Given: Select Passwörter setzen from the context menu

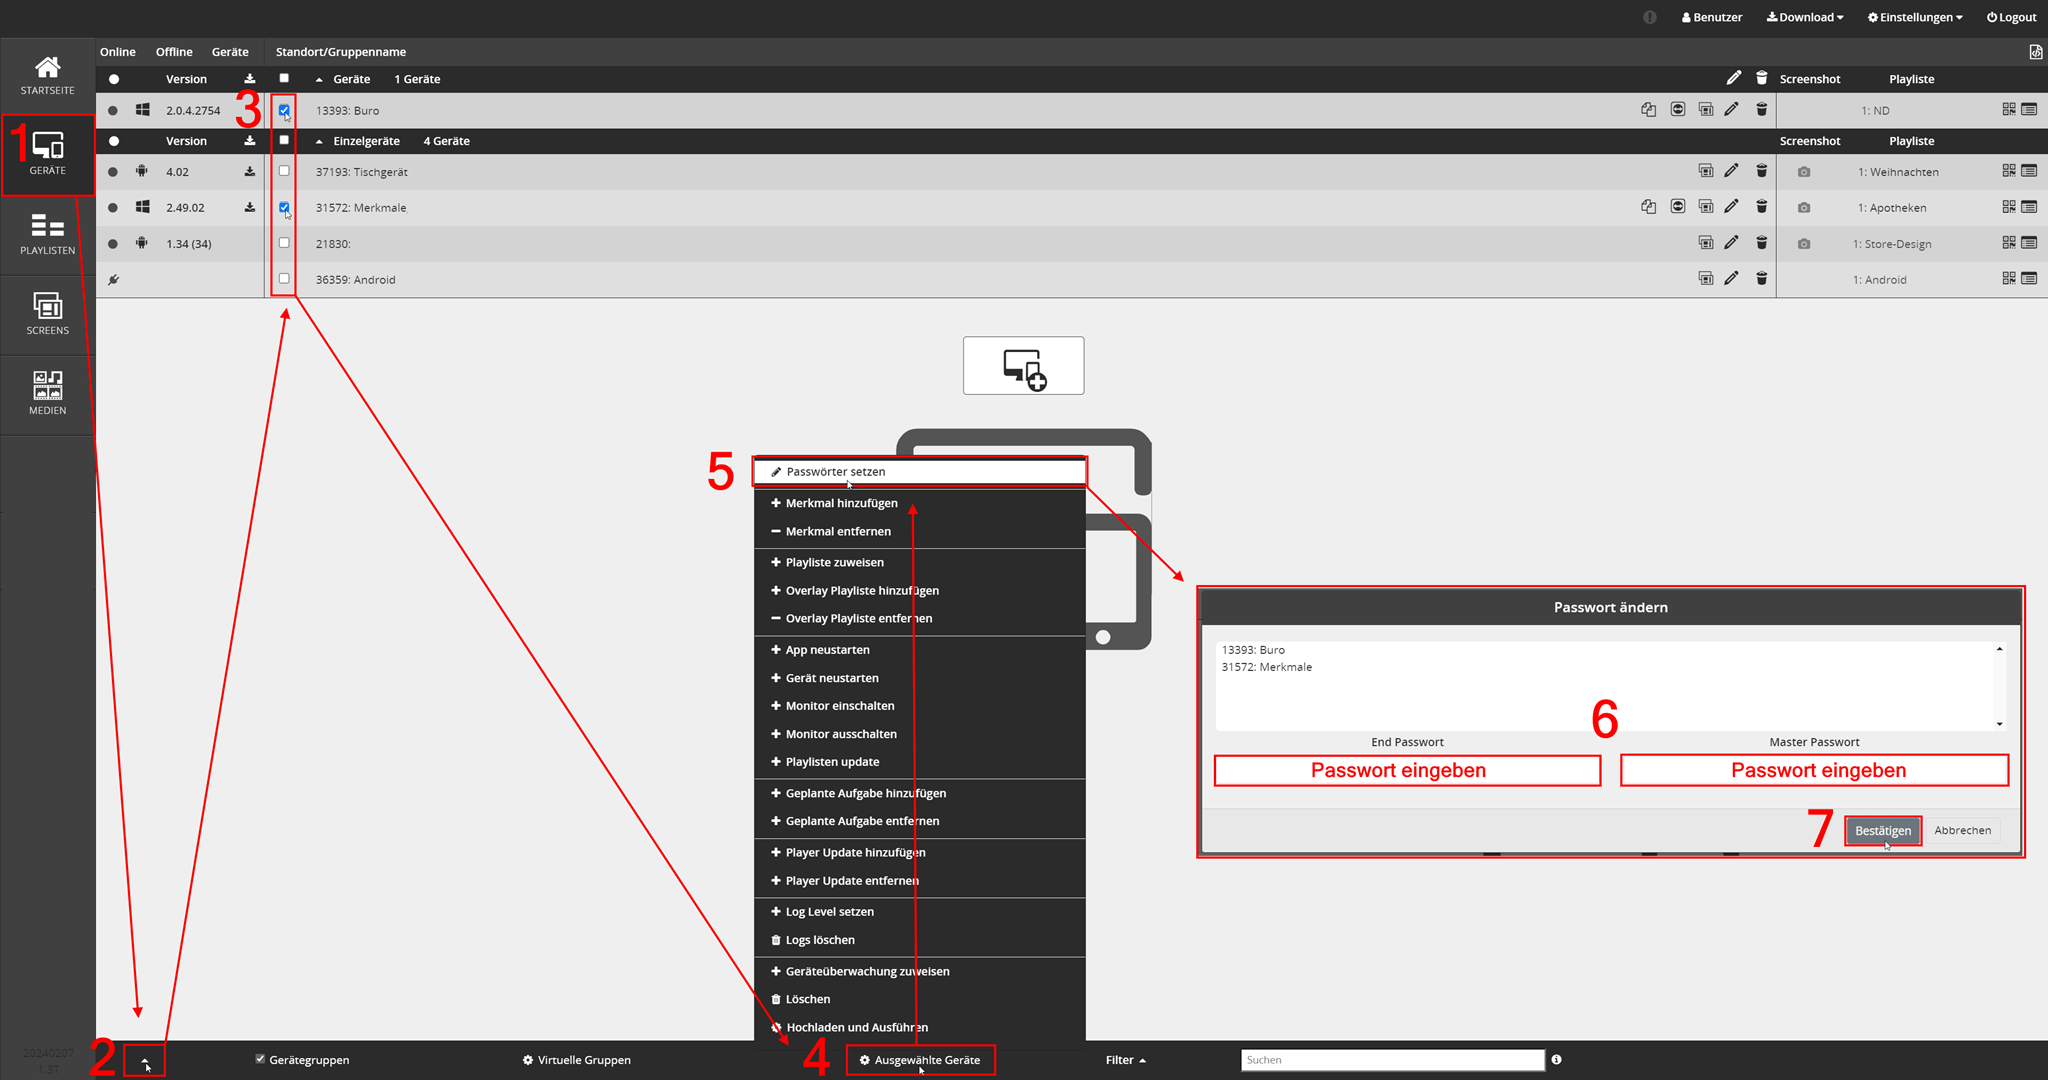Looking at the screenshot, I should (835, 472).
